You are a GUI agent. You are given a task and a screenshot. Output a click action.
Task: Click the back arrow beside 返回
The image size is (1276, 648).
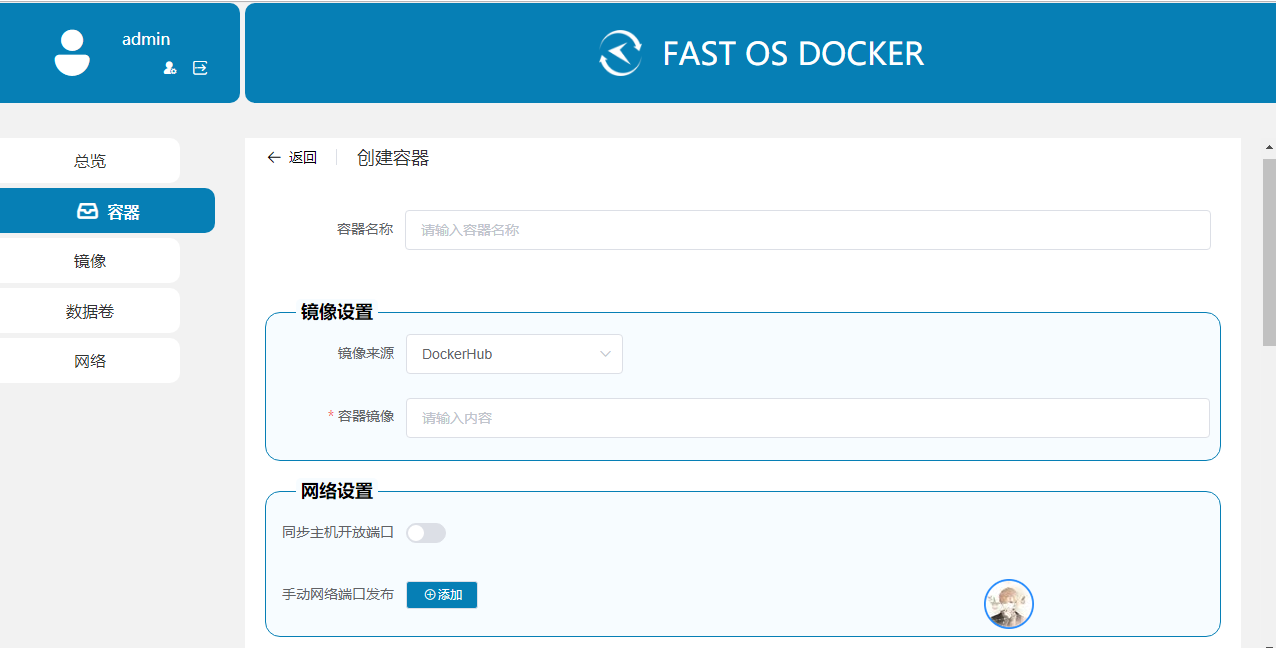tap(273, 157)
